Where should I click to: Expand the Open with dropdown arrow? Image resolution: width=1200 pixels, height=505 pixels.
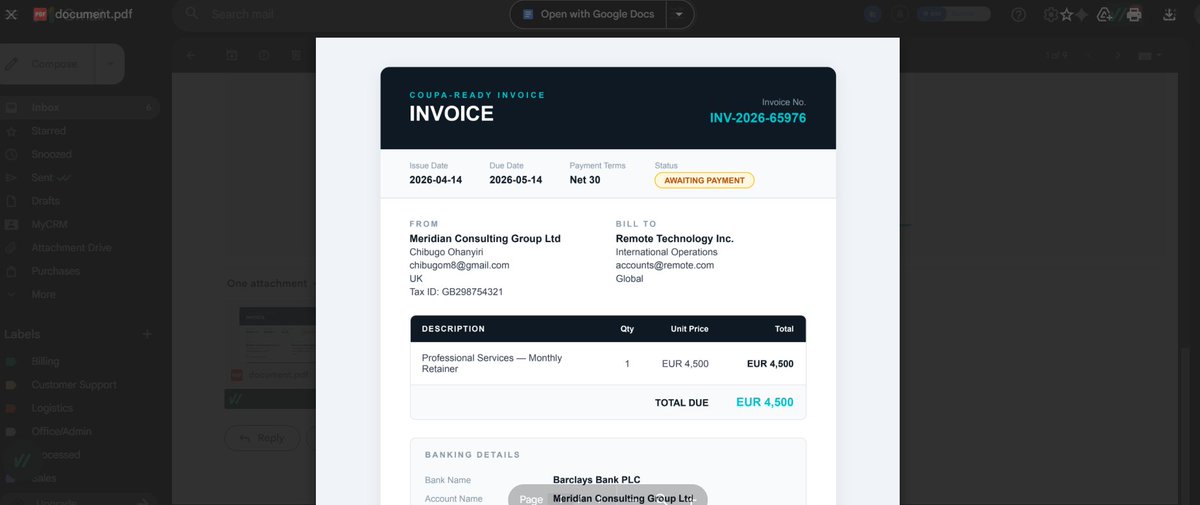coord(680,15)
